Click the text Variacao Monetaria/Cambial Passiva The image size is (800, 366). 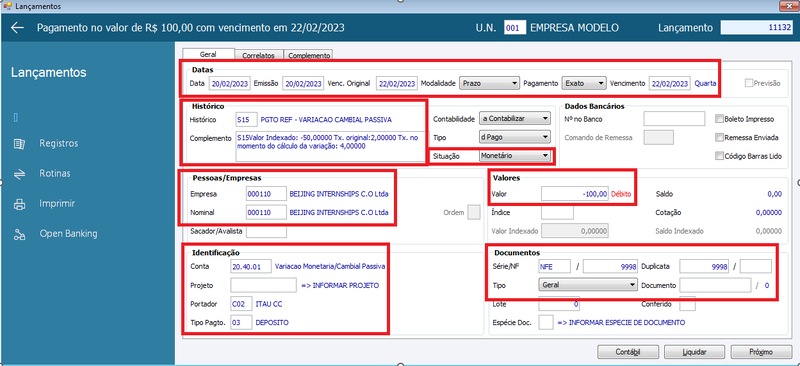(330, 266)
